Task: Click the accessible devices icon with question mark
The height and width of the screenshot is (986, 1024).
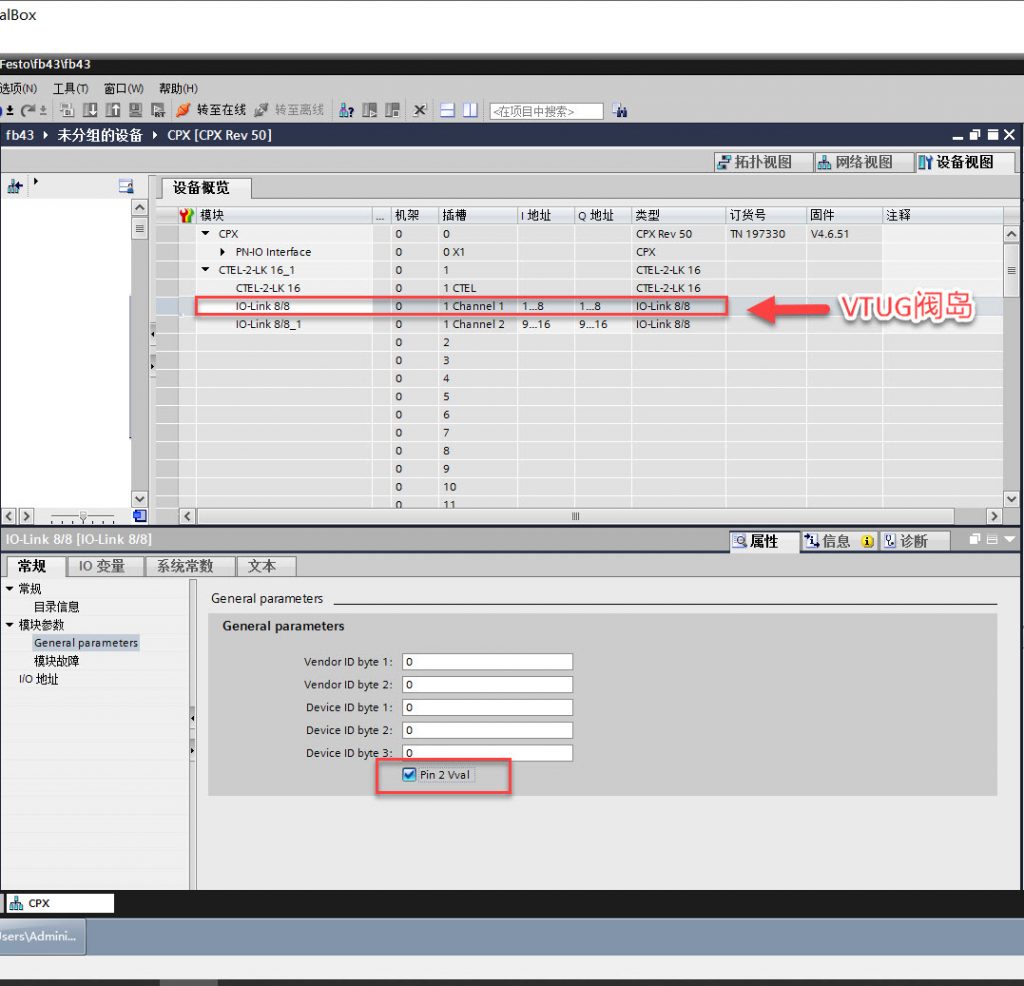Action: 346,110
